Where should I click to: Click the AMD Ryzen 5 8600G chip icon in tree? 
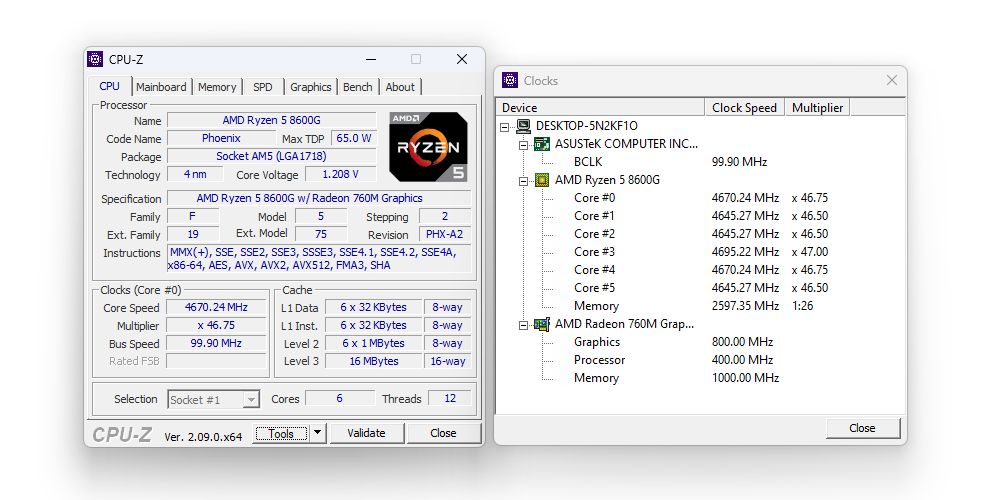pyautogui.click(x=542, y=180)
